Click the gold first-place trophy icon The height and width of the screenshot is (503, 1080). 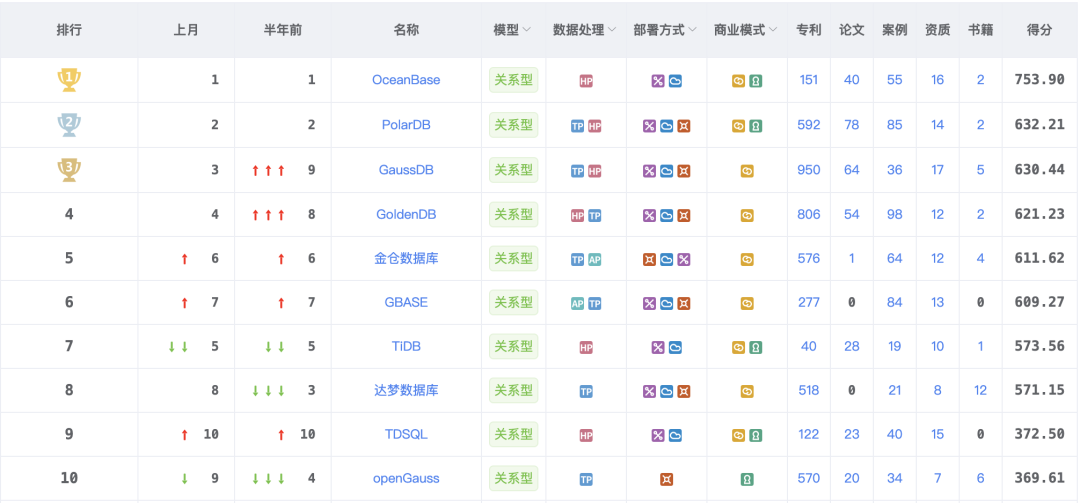point(69,80)
